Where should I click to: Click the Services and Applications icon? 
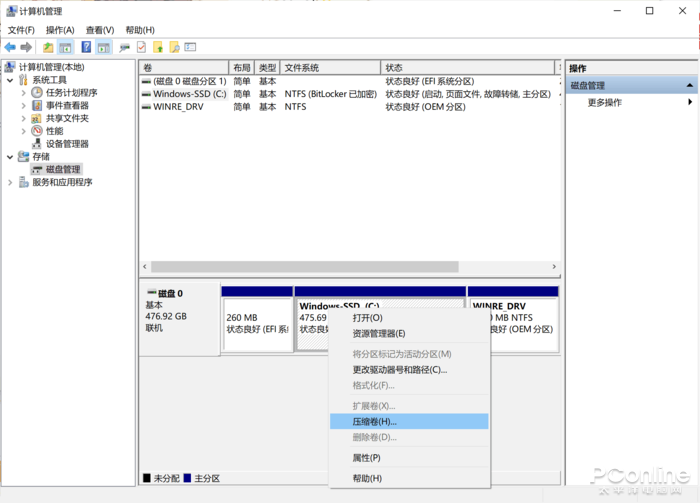pos(24,182)
